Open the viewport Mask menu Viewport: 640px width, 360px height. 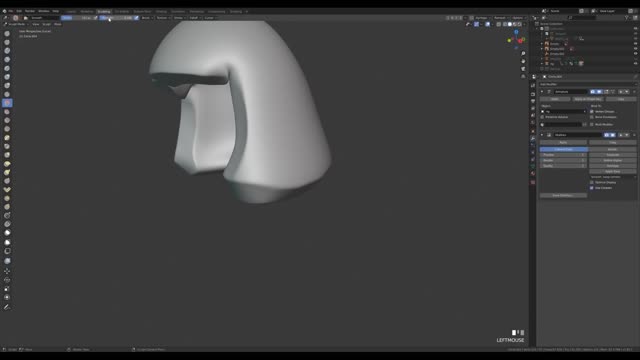click(58, 24)
